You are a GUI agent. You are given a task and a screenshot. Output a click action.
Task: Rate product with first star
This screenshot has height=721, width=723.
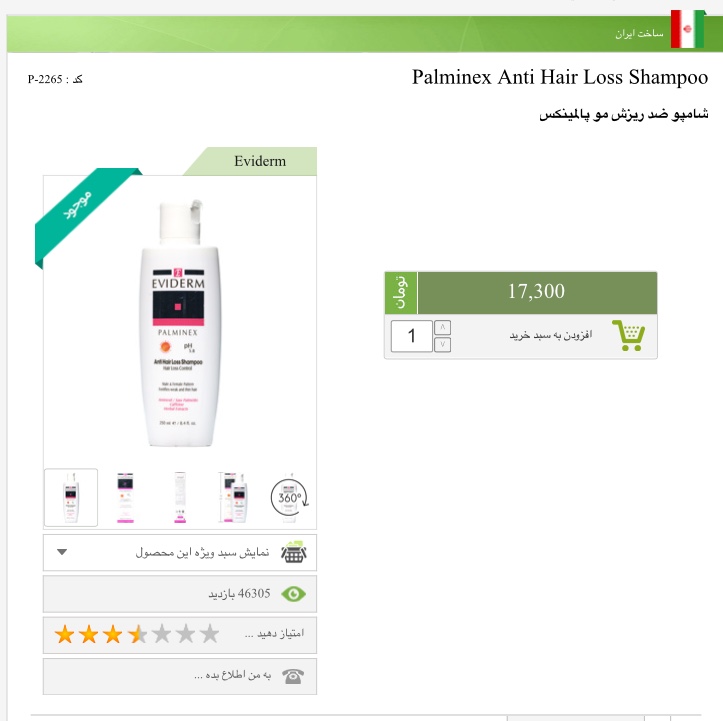click(64, 635)
